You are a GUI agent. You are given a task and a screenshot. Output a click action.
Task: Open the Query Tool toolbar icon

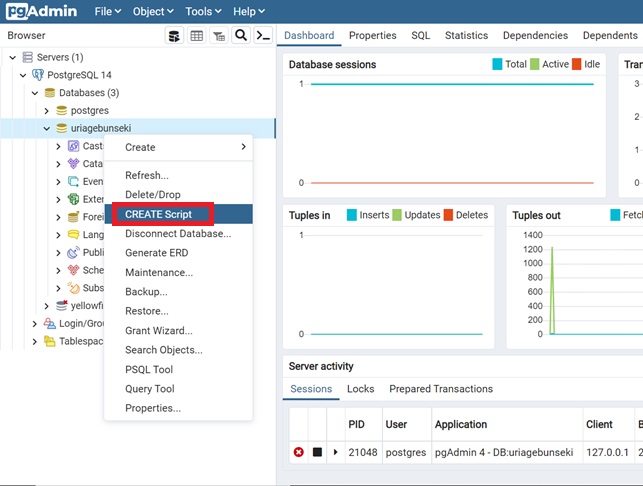tap(174, 36)
